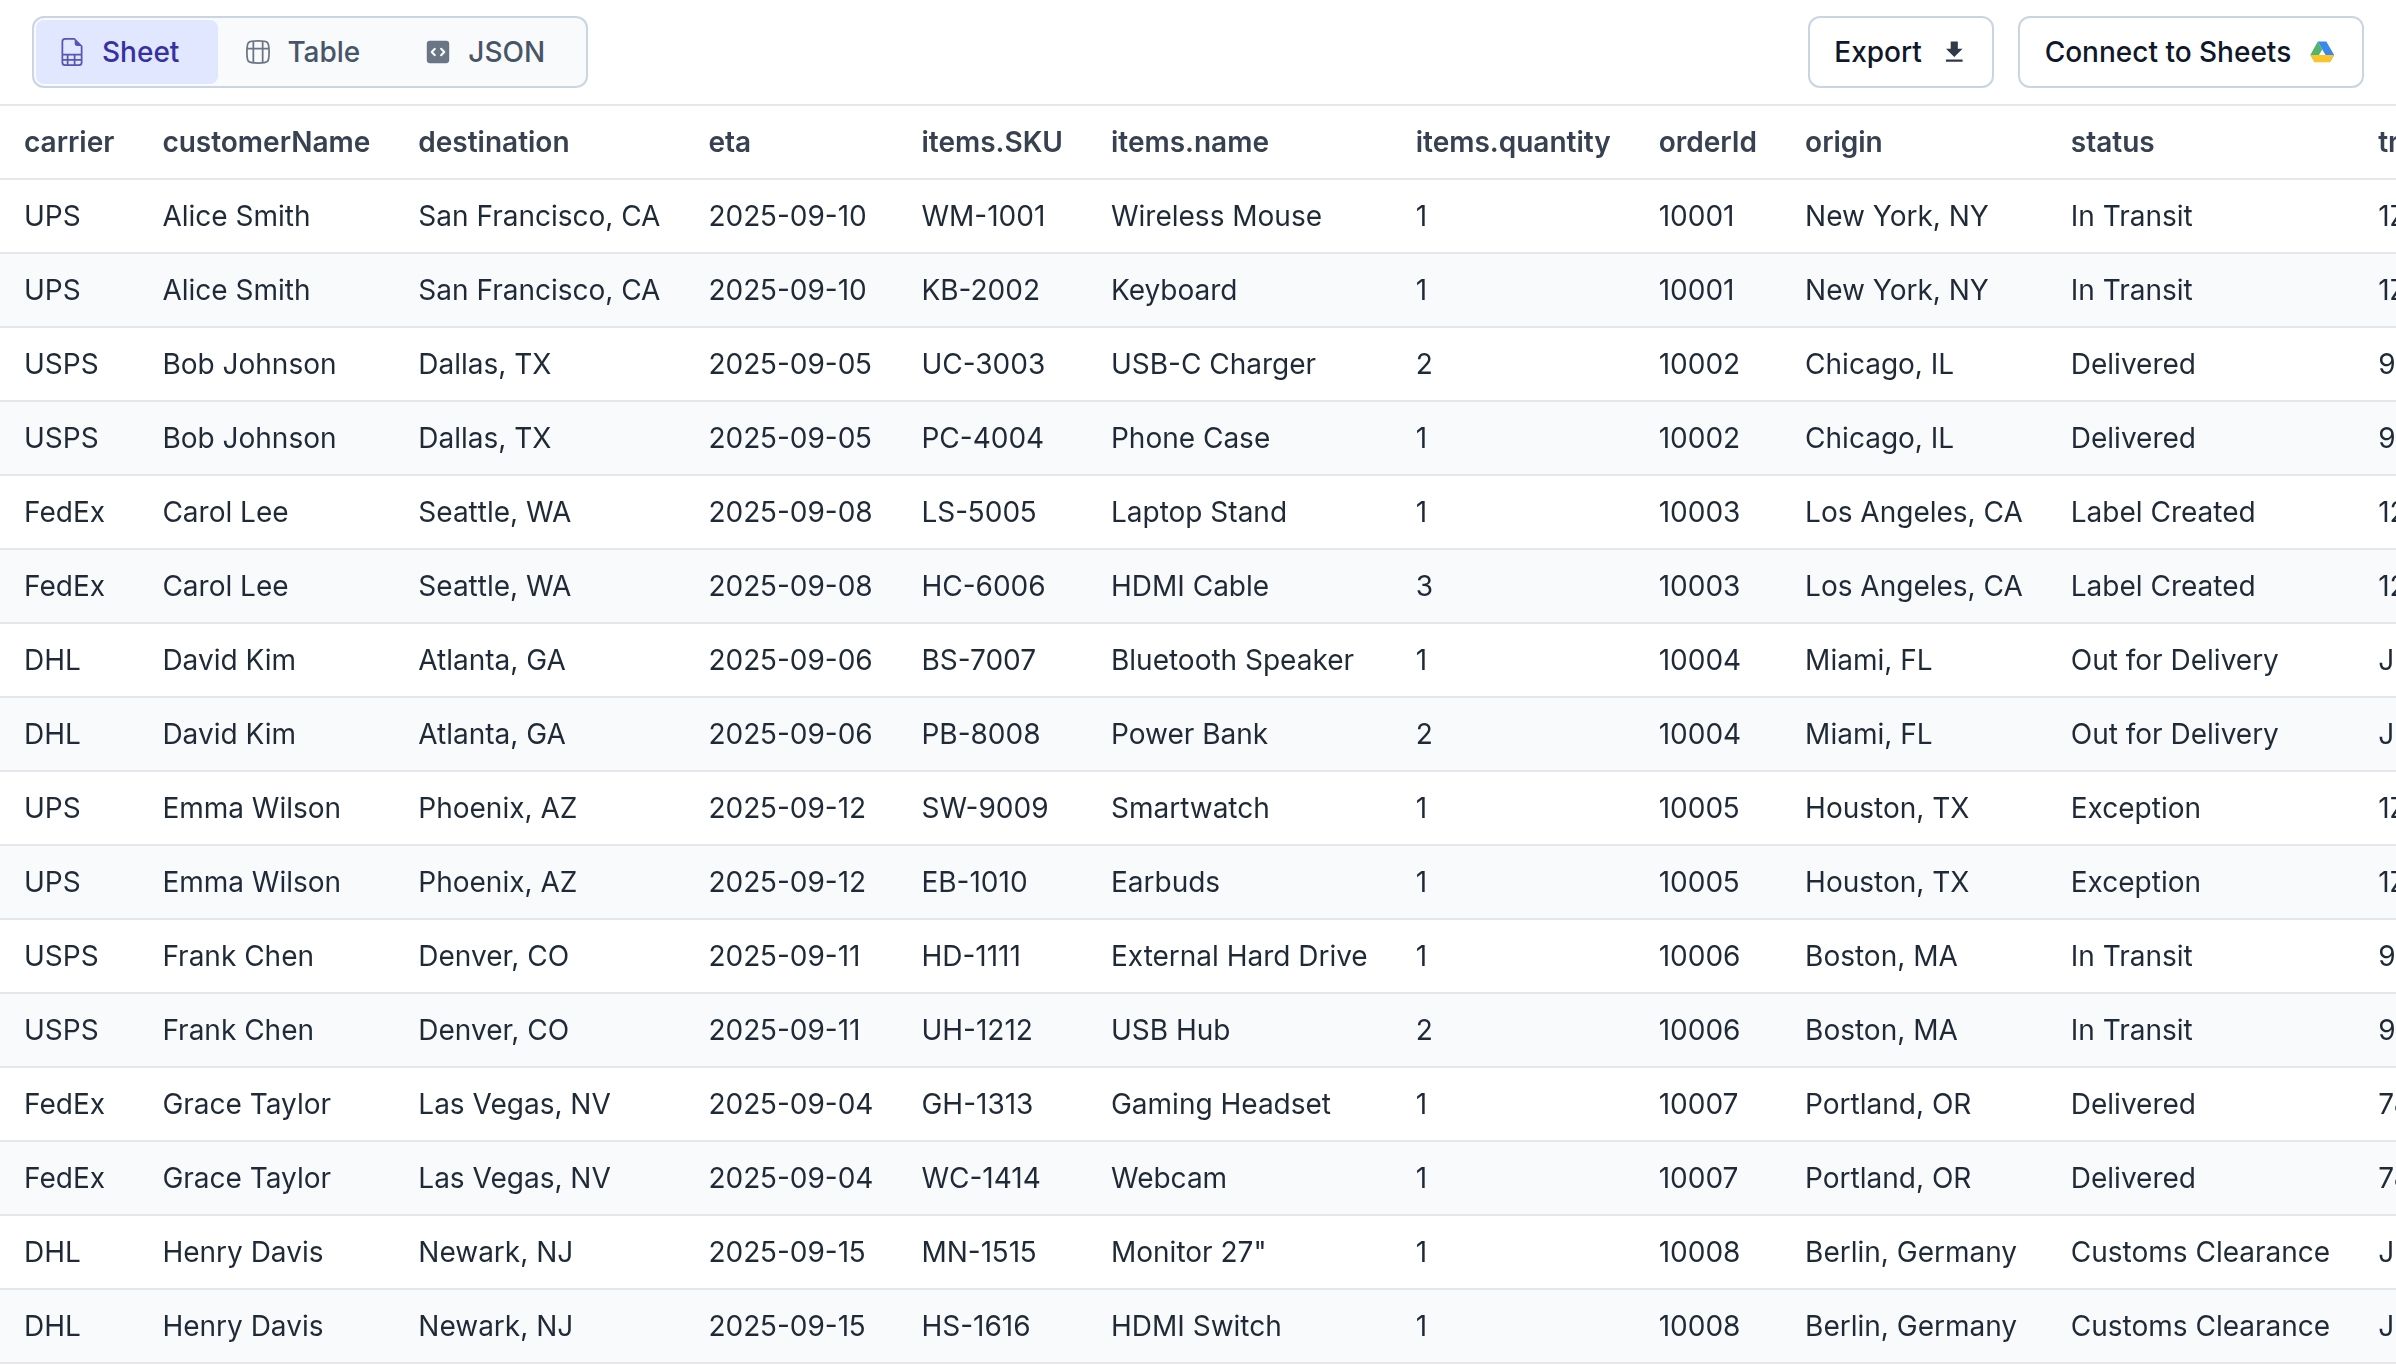Click the status column header
2396x1366 pixels.
(2112, 142)
